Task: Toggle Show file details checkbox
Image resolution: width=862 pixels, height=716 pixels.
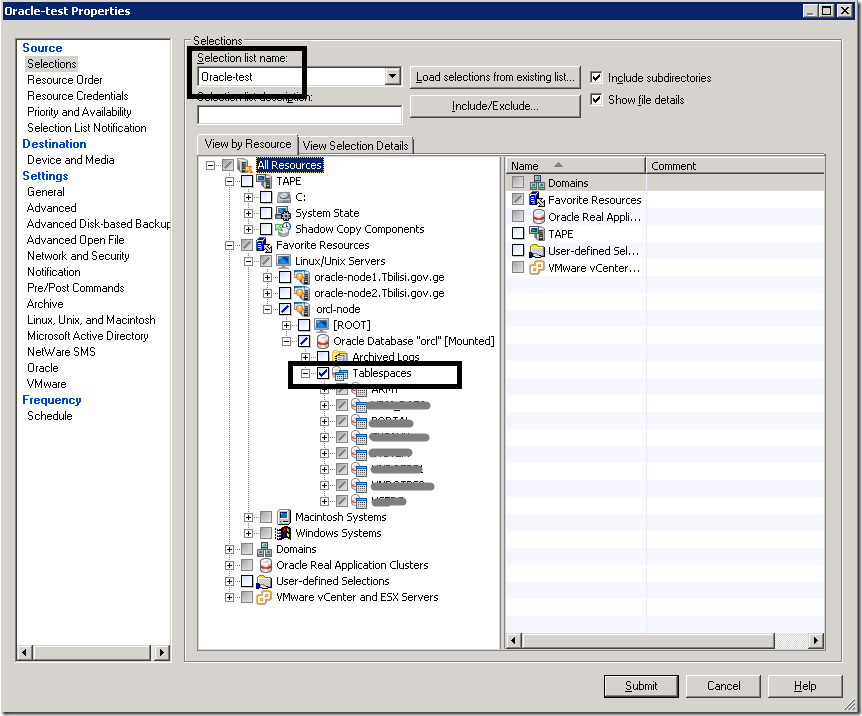Action: (x=597, y=100)
